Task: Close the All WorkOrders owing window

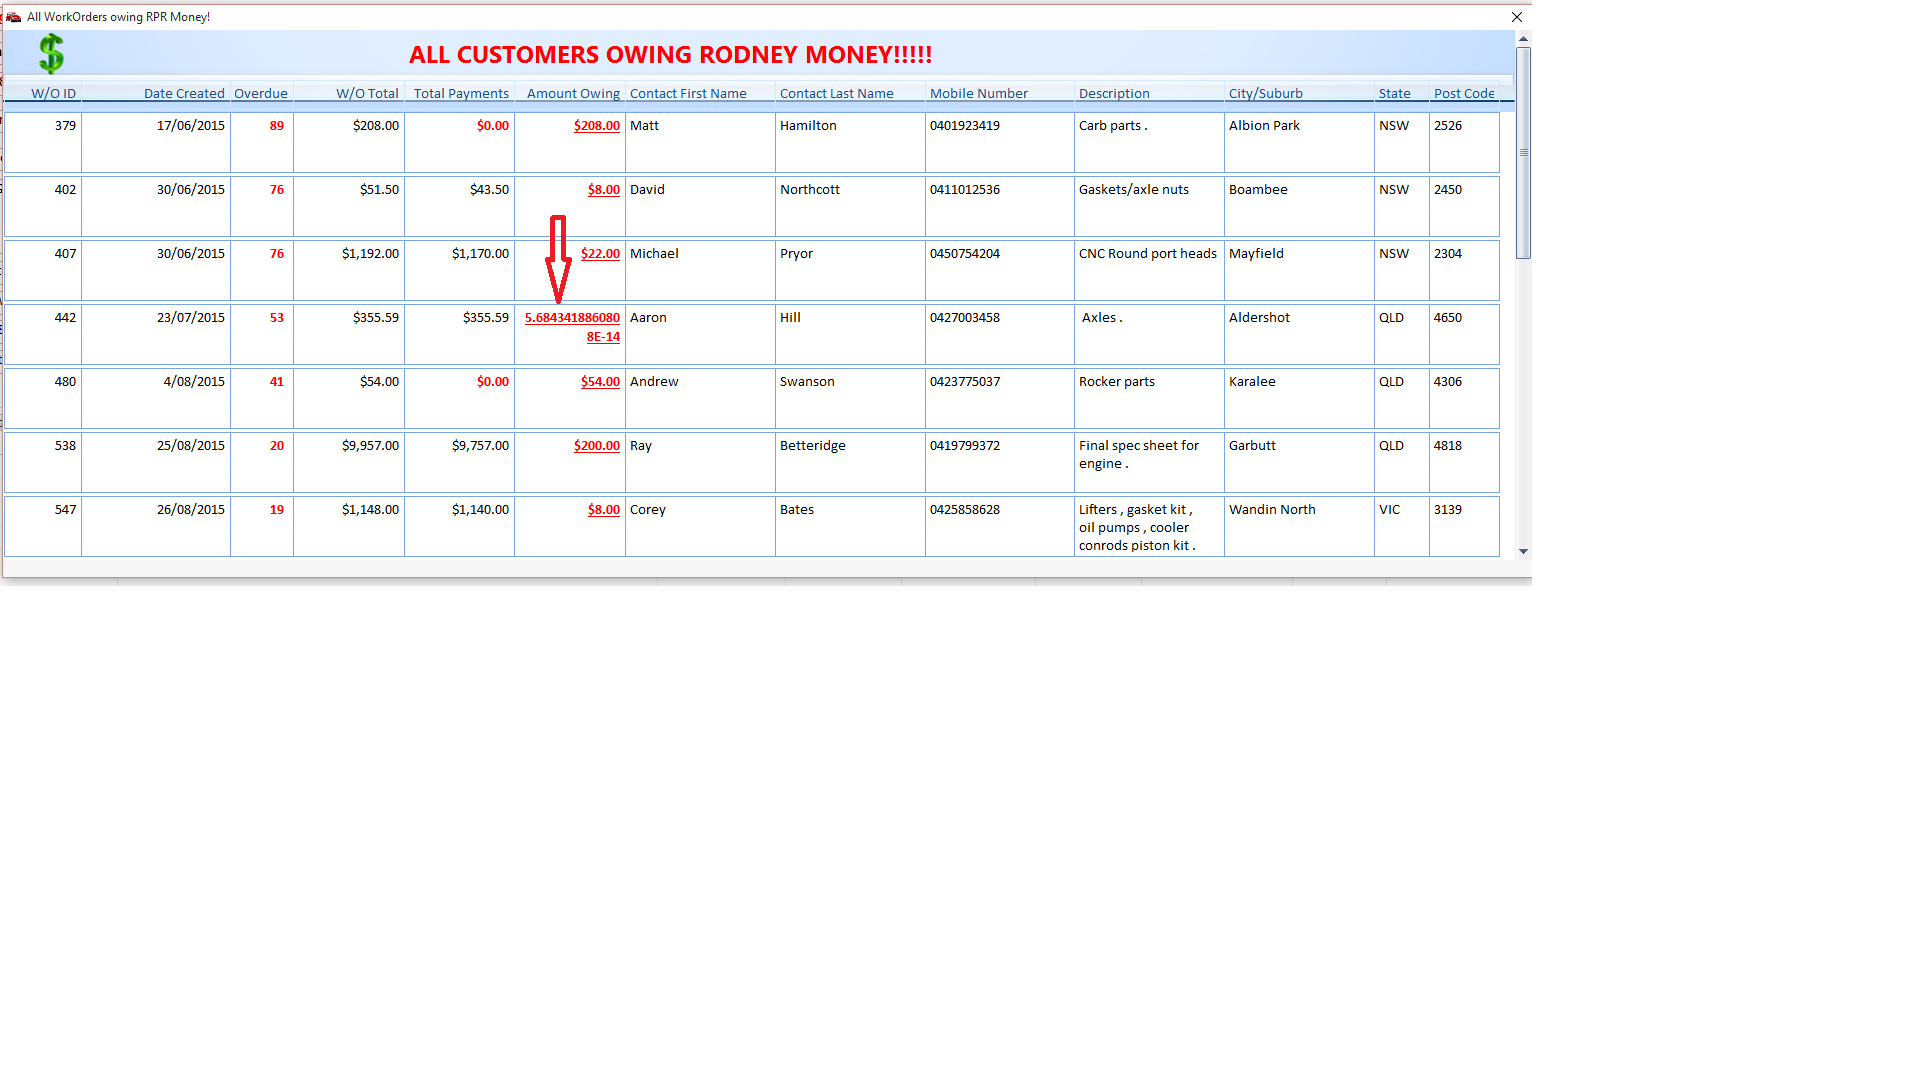Action: coord(1516,17)
